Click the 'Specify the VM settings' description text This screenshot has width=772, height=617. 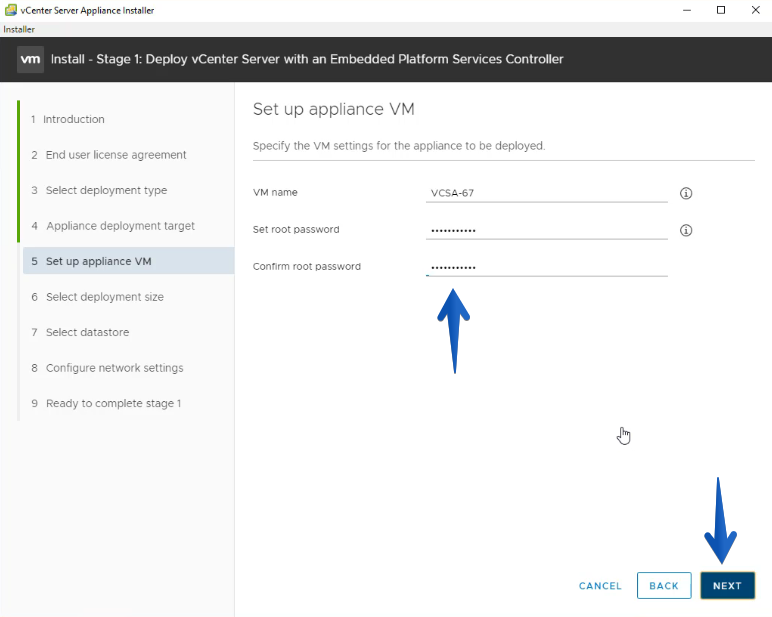399,146
